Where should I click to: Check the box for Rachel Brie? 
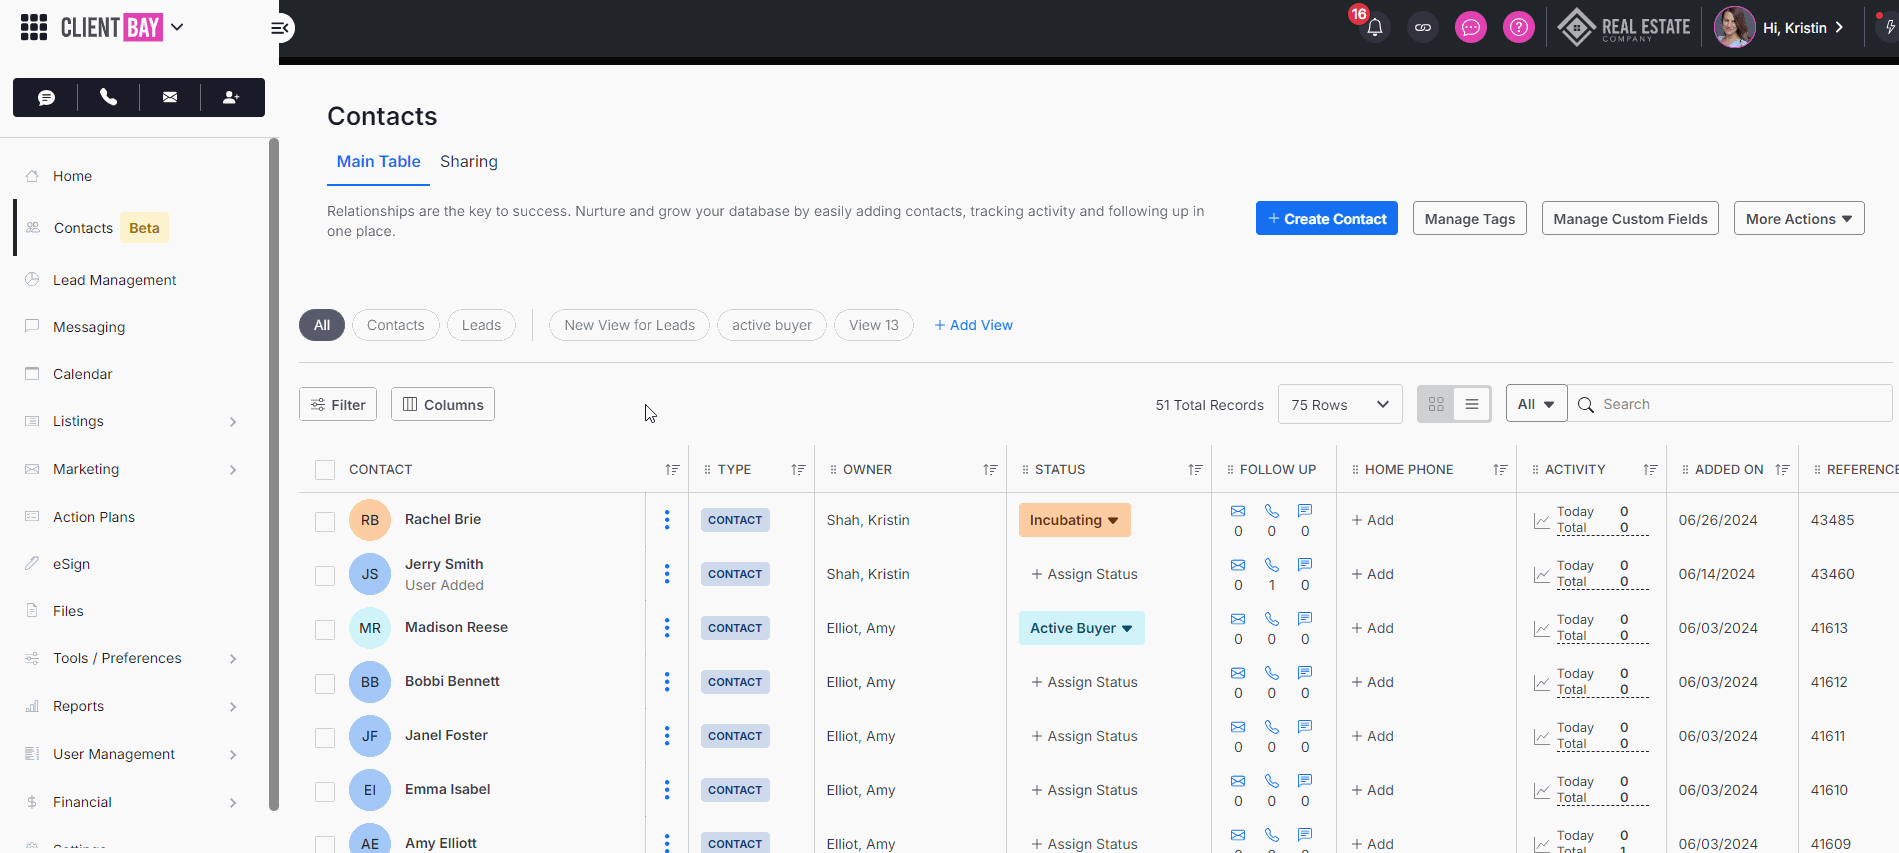(325, 522)
